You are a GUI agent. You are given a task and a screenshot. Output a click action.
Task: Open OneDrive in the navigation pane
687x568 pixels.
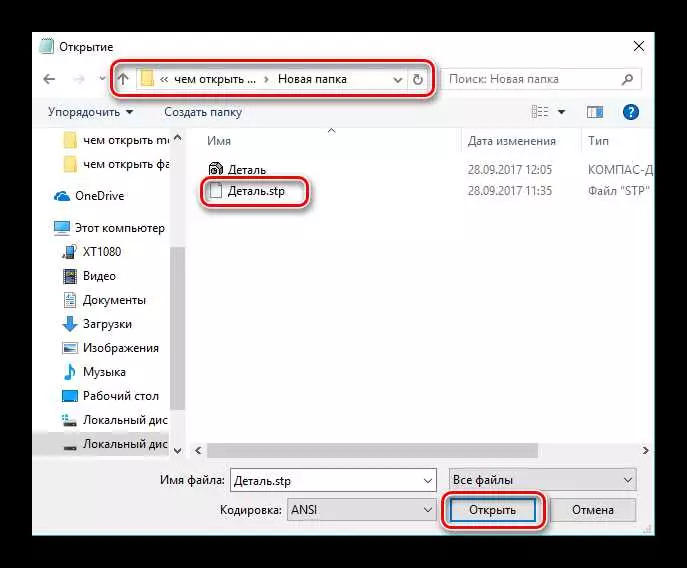tap(89, 196)
